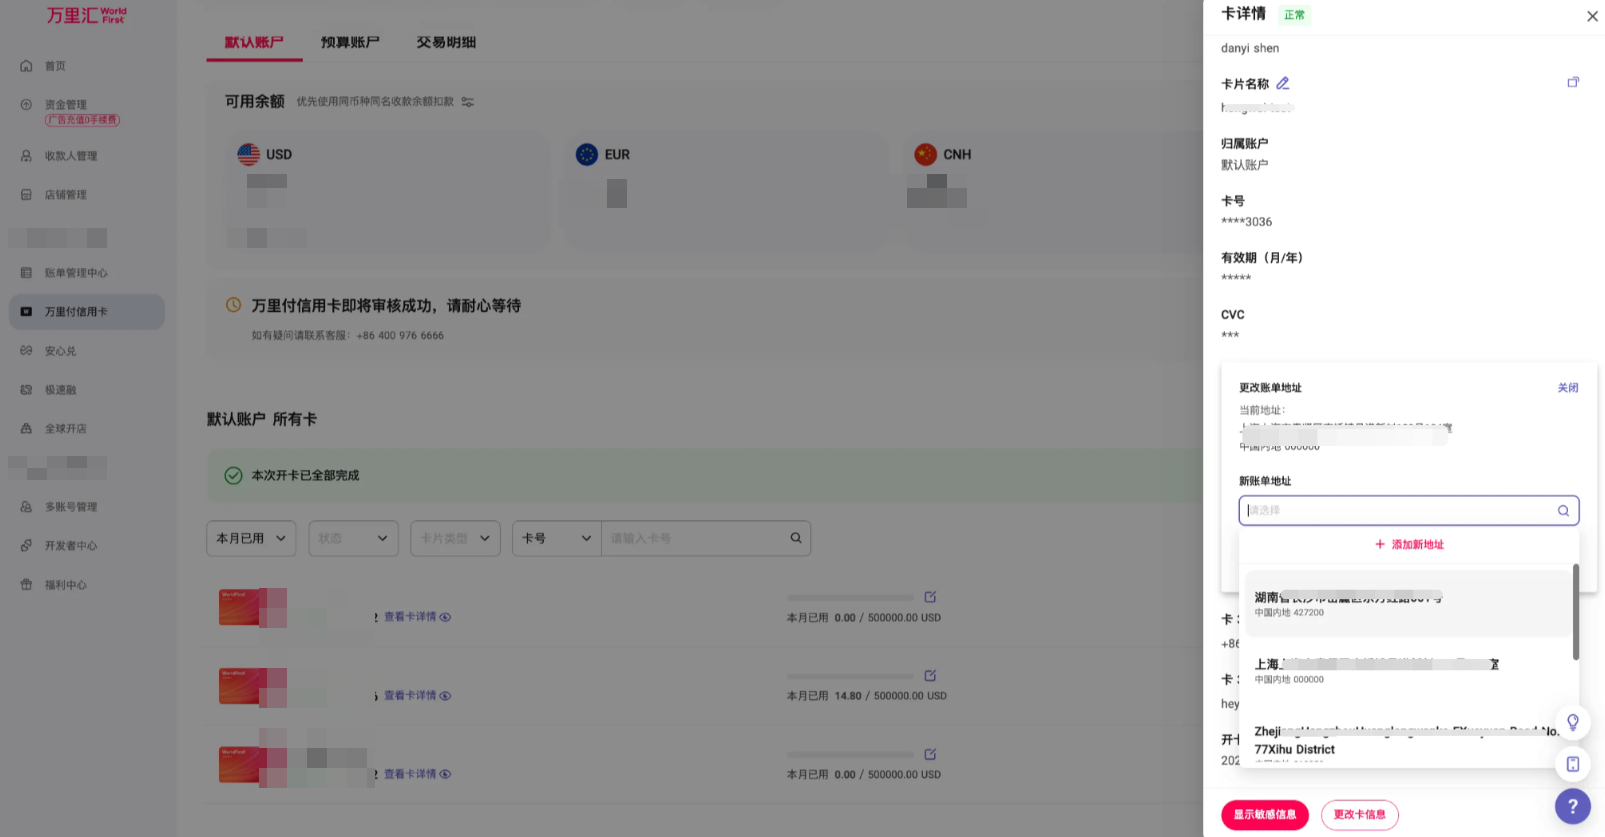Click the 资金管理 sidebar icon
Viewport: 1605px width, 837px height.
26,104
